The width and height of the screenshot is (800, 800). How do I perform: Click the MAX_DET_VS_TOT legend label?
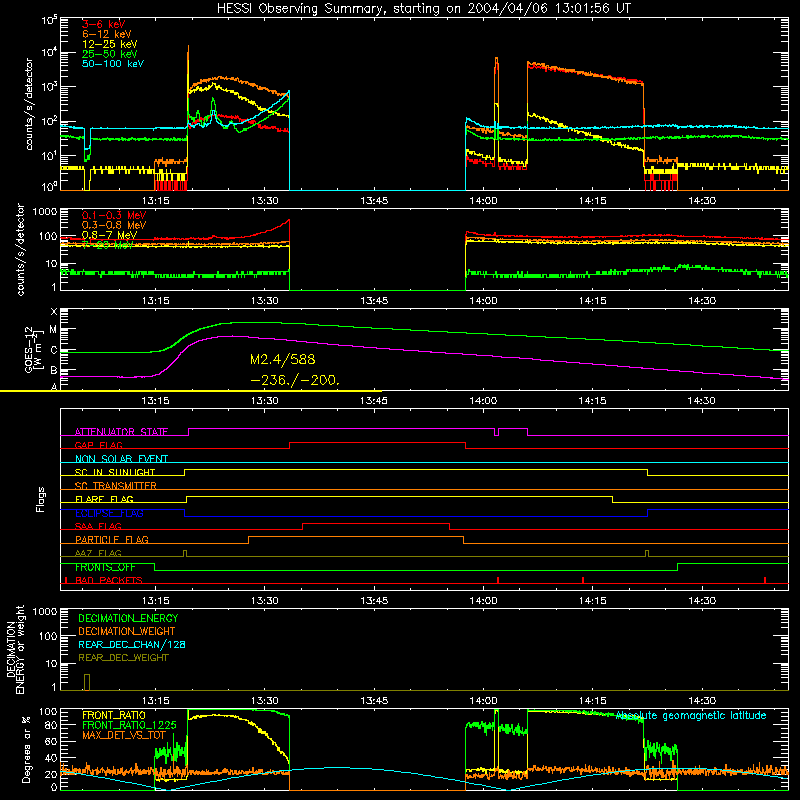tap(124, 735)
